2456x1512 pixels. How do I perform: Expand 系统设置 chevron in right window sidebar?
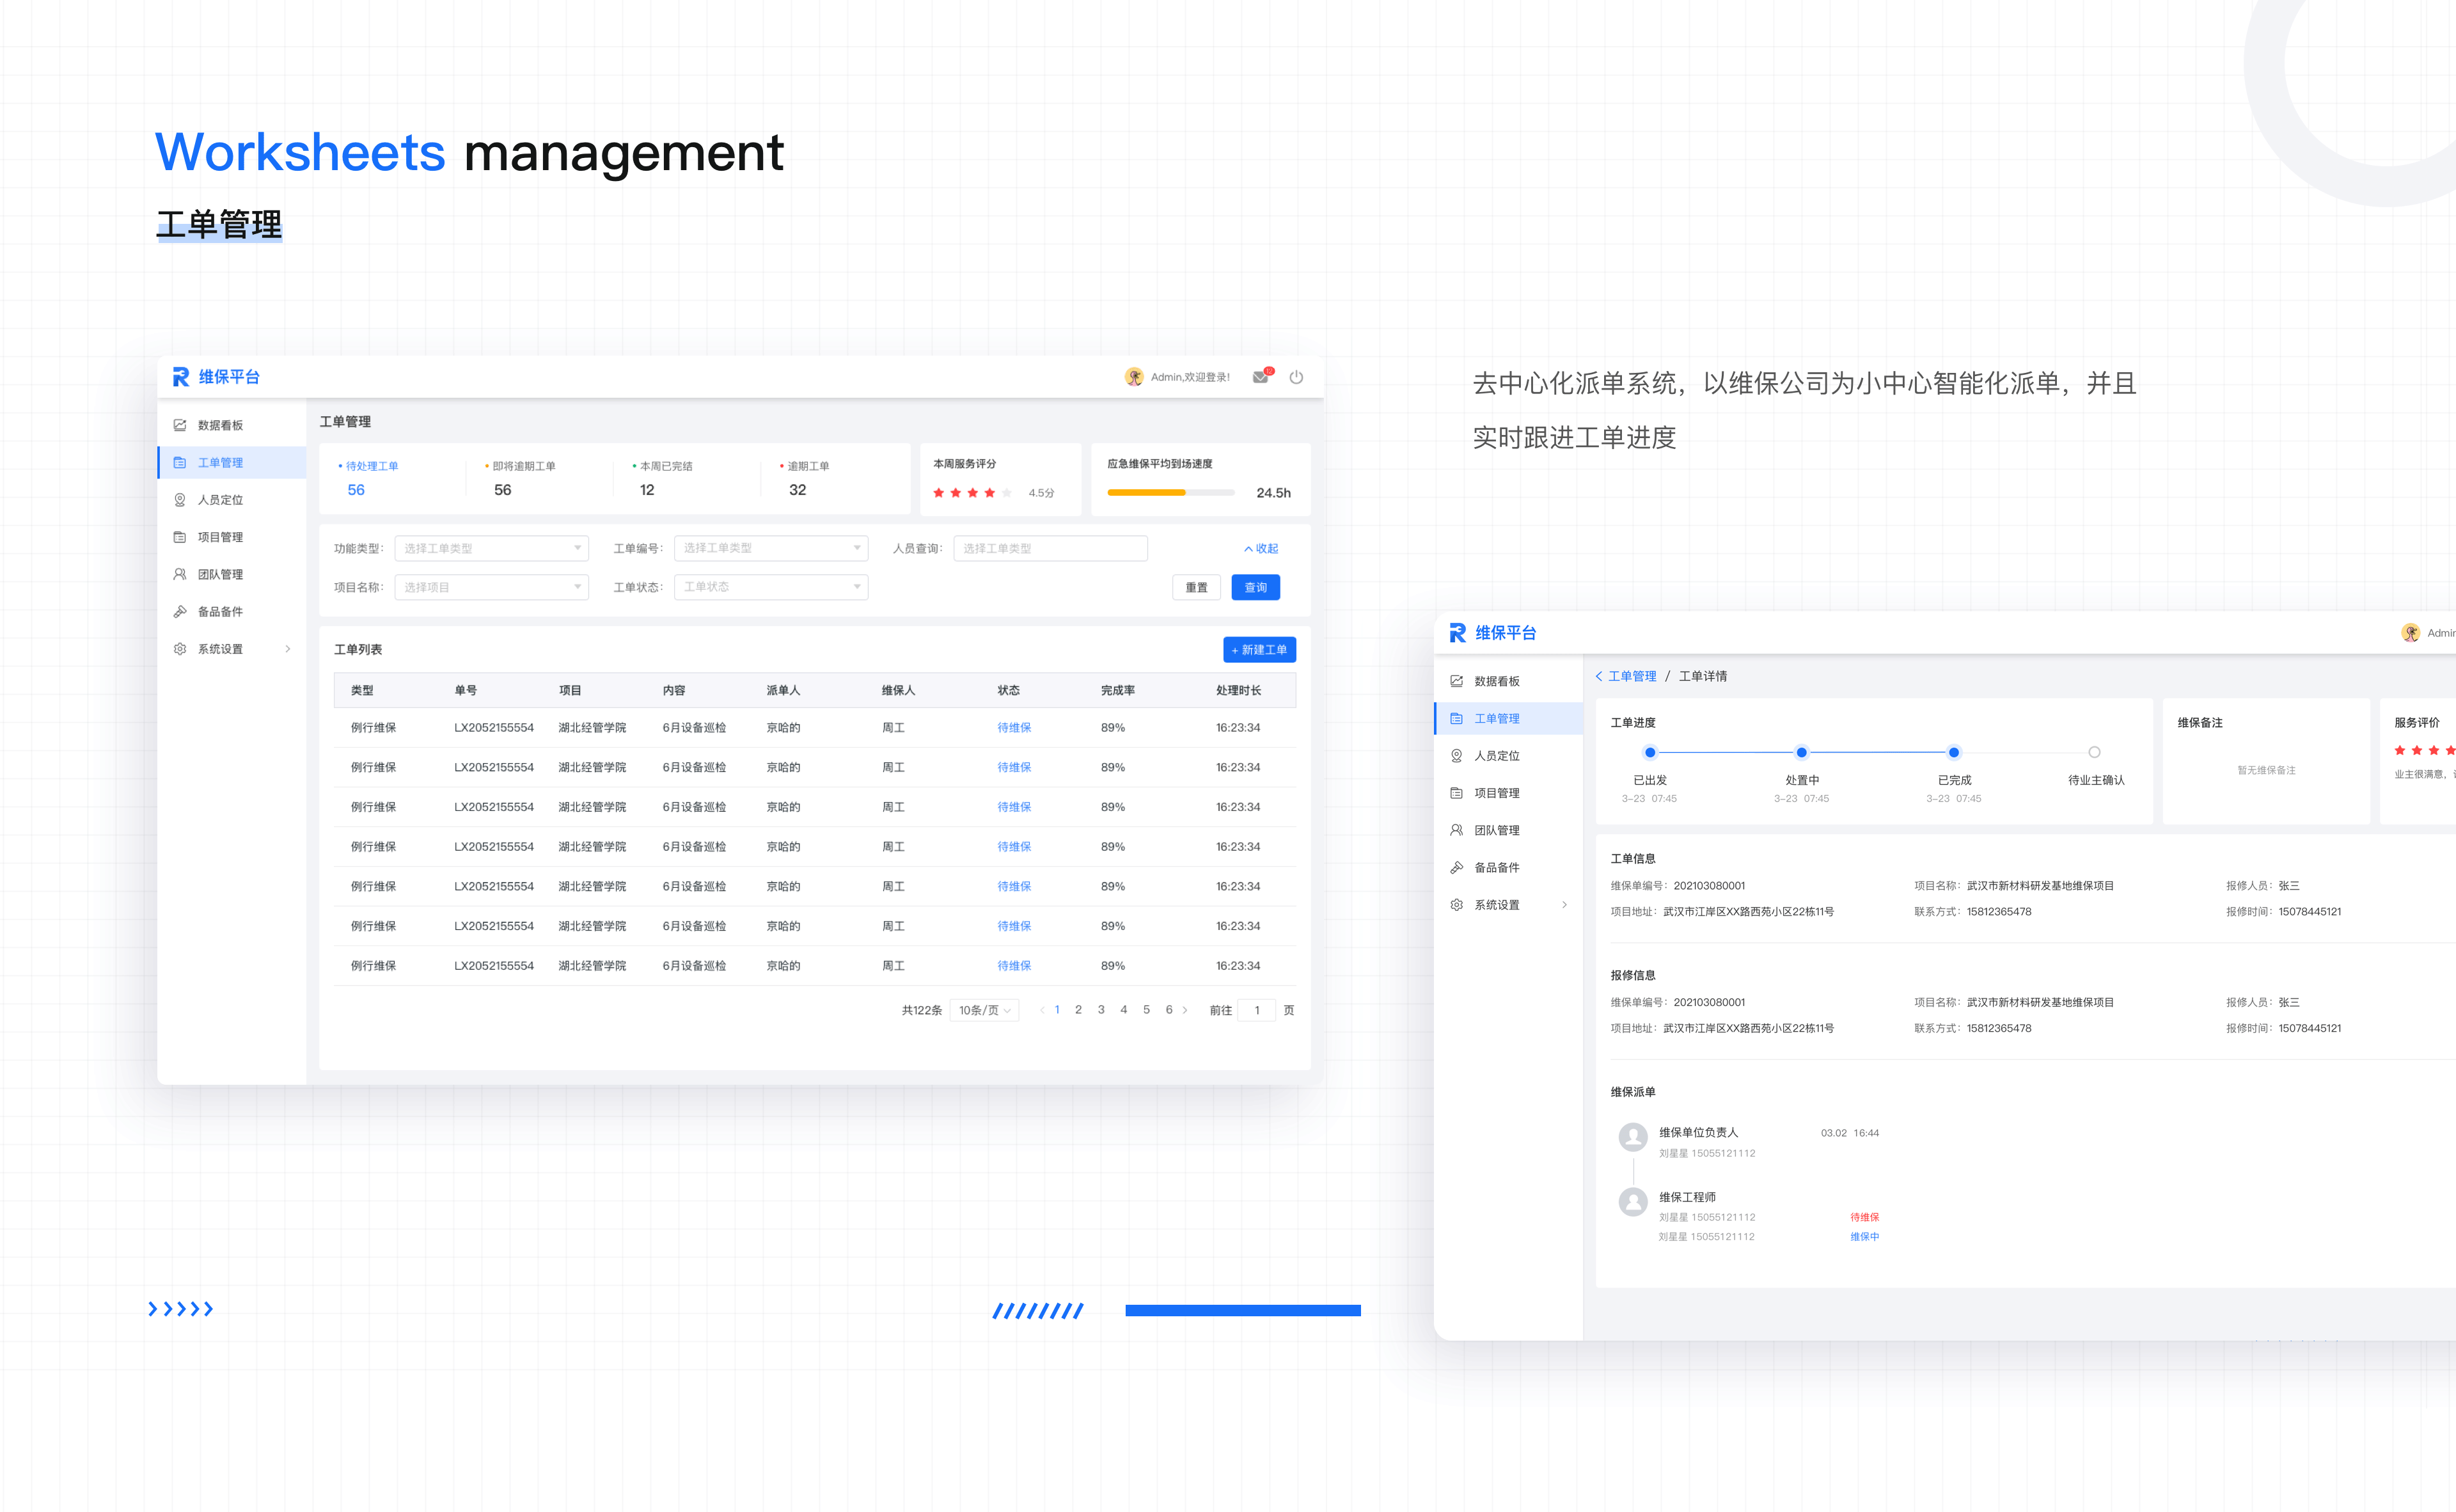1564,905
